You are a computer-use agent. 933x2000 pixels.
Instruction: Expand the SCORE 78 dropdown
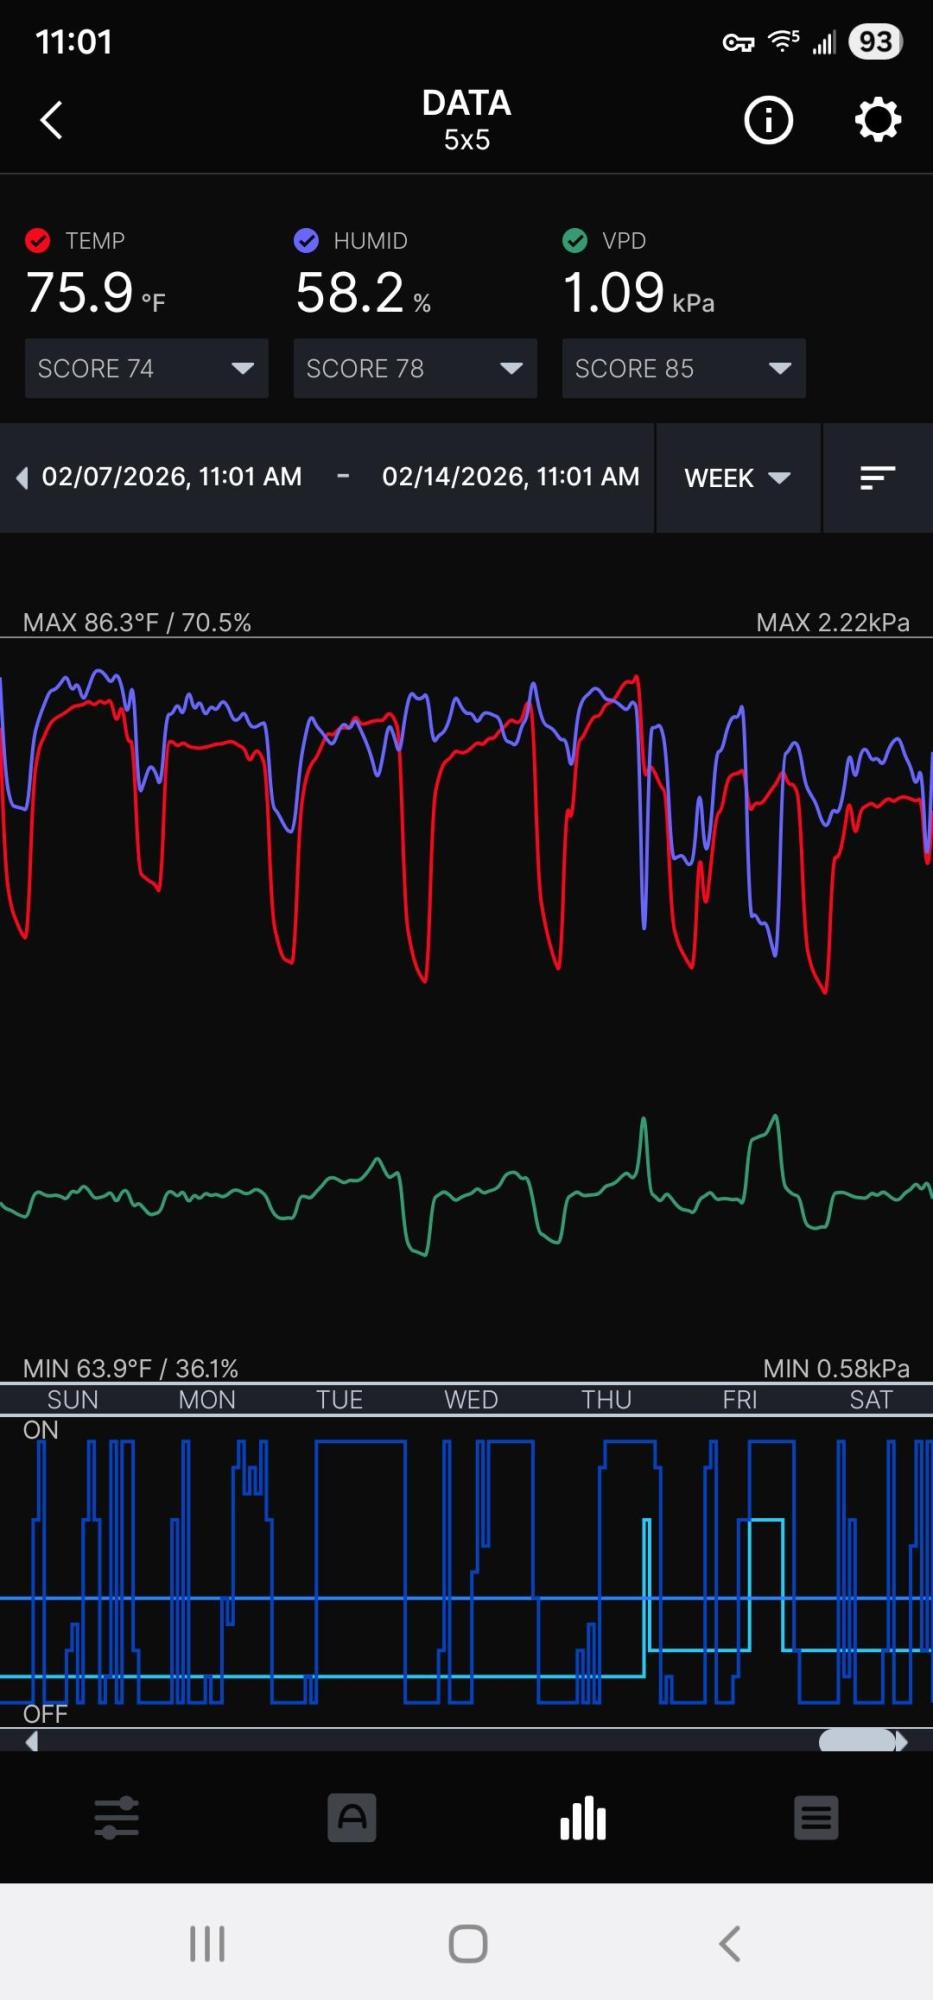click(x=415, y=368)
